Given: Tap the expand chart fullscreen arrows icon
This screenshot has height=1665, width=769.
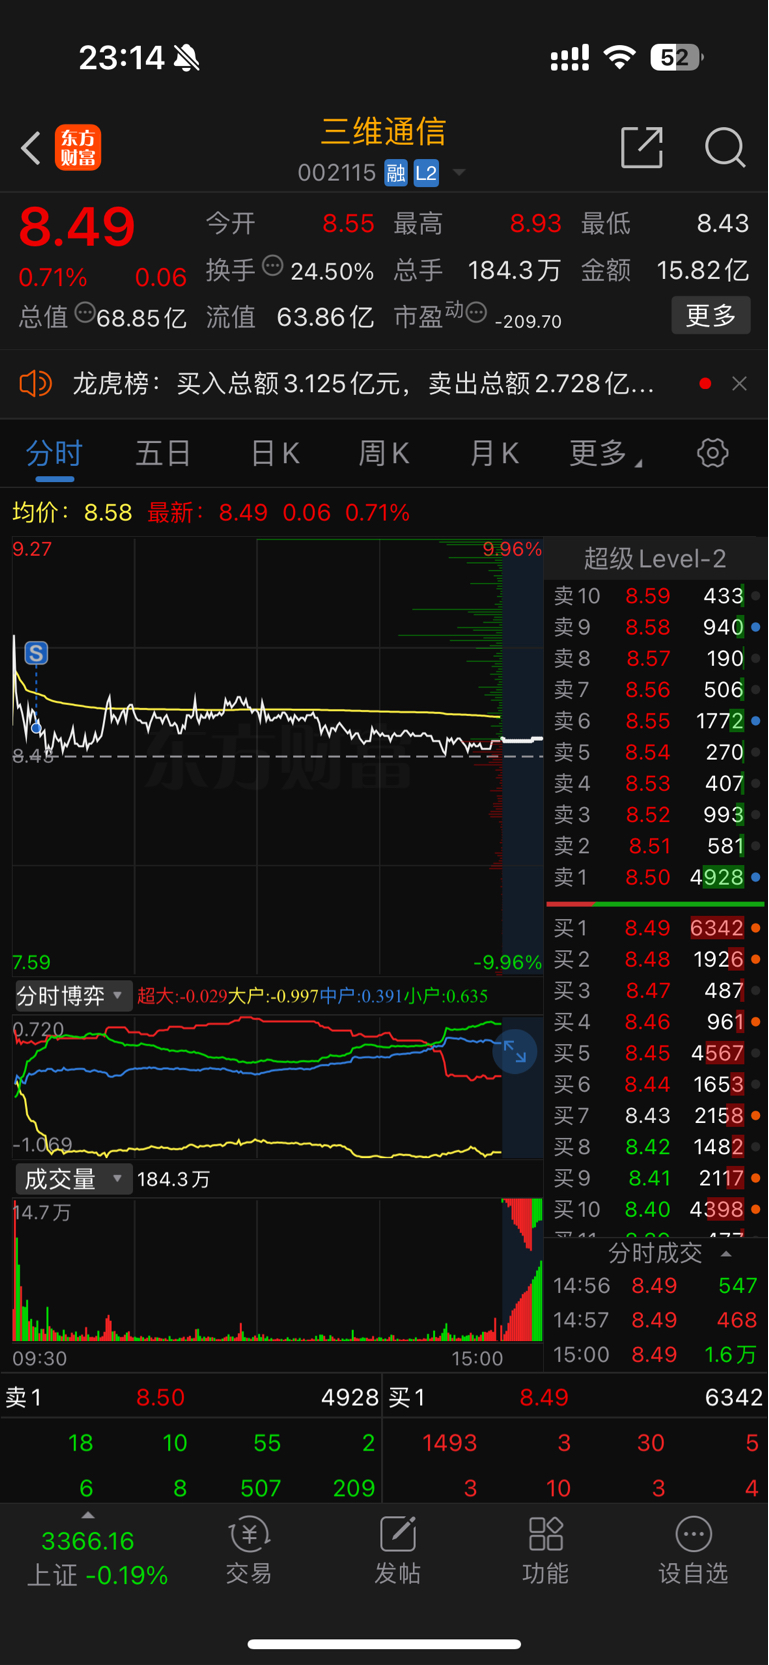Looking at the screenshot, I should click(x=515, y=1051).
